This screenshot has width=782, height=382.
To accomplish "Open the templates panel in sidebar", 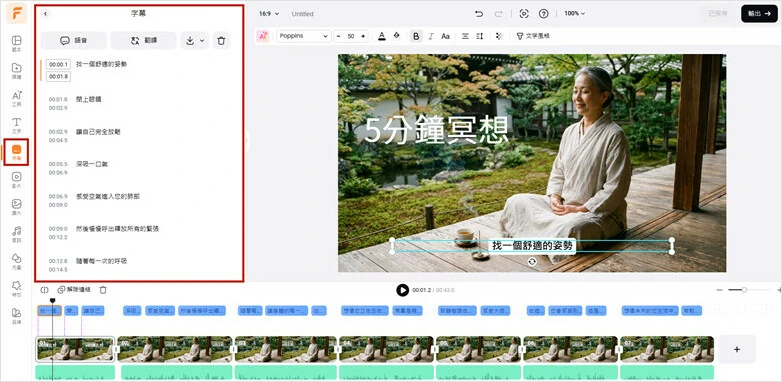I will [16, 43].
